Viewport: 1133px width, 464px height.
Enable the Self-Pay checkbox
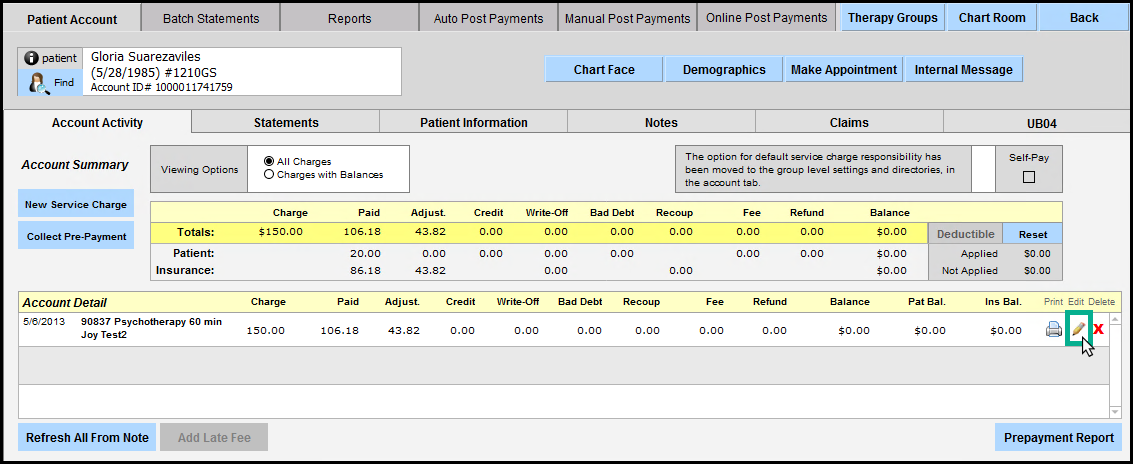(1028, 178)
